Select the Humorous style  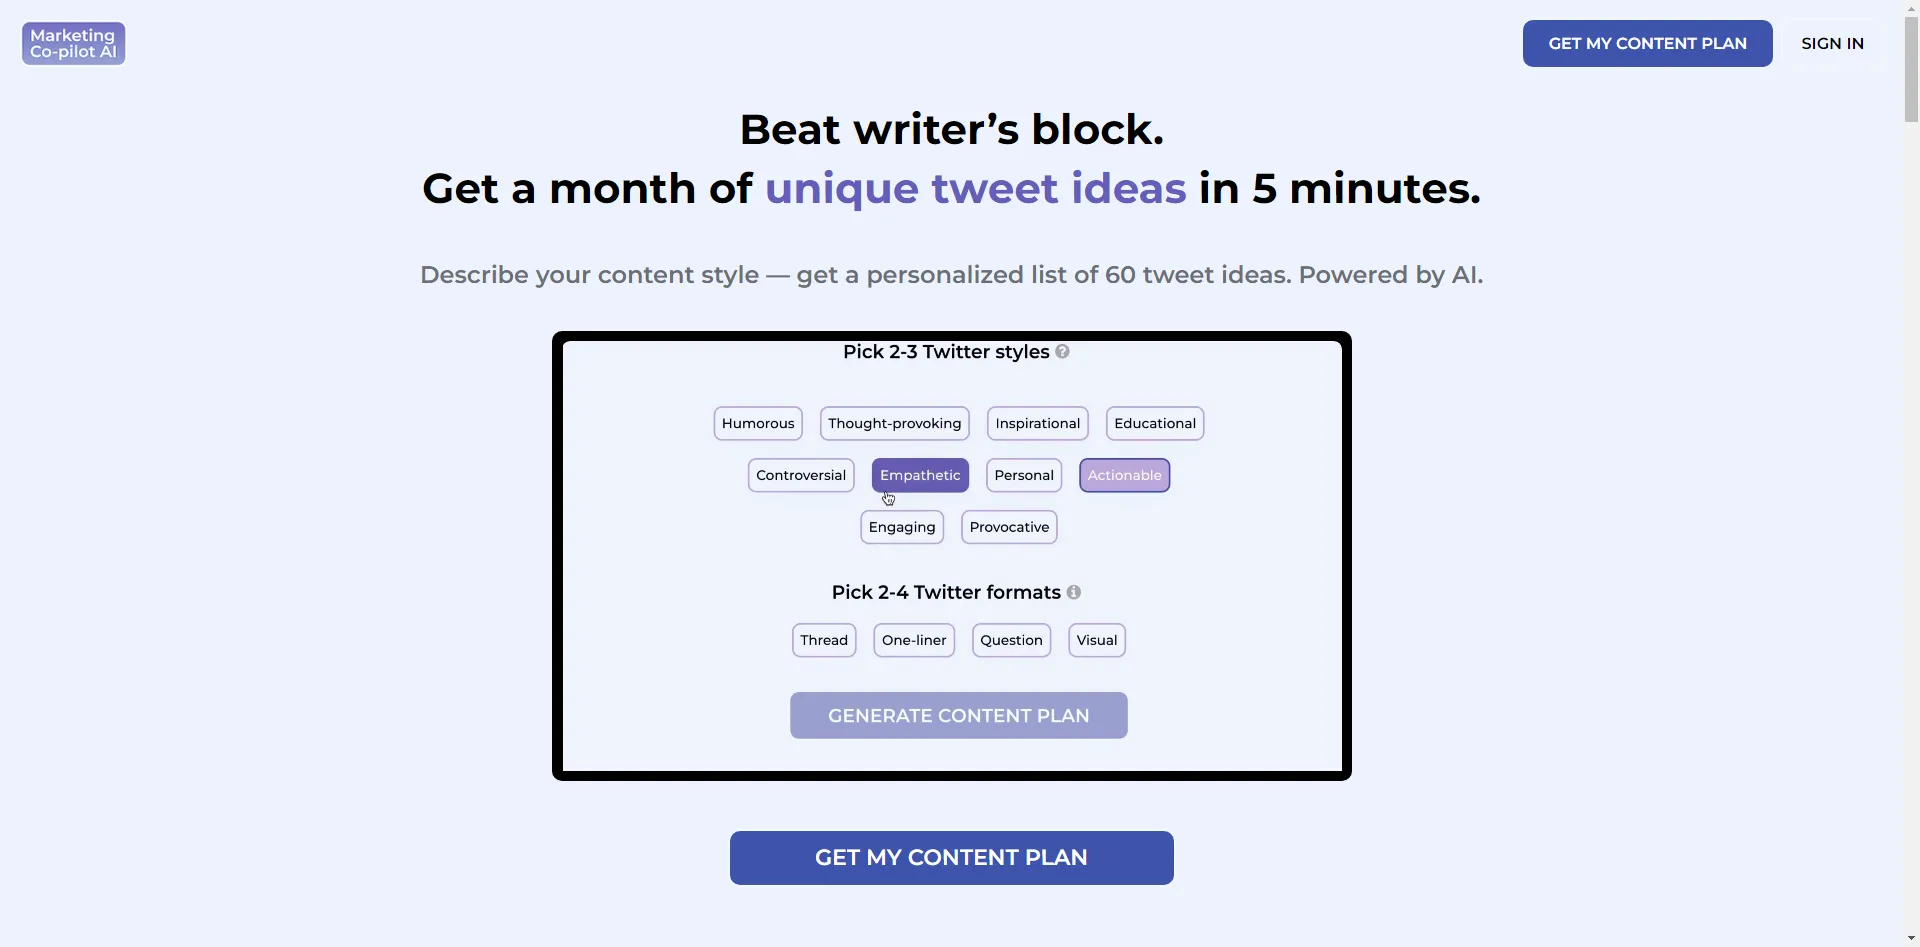click(x=757, y=423)
